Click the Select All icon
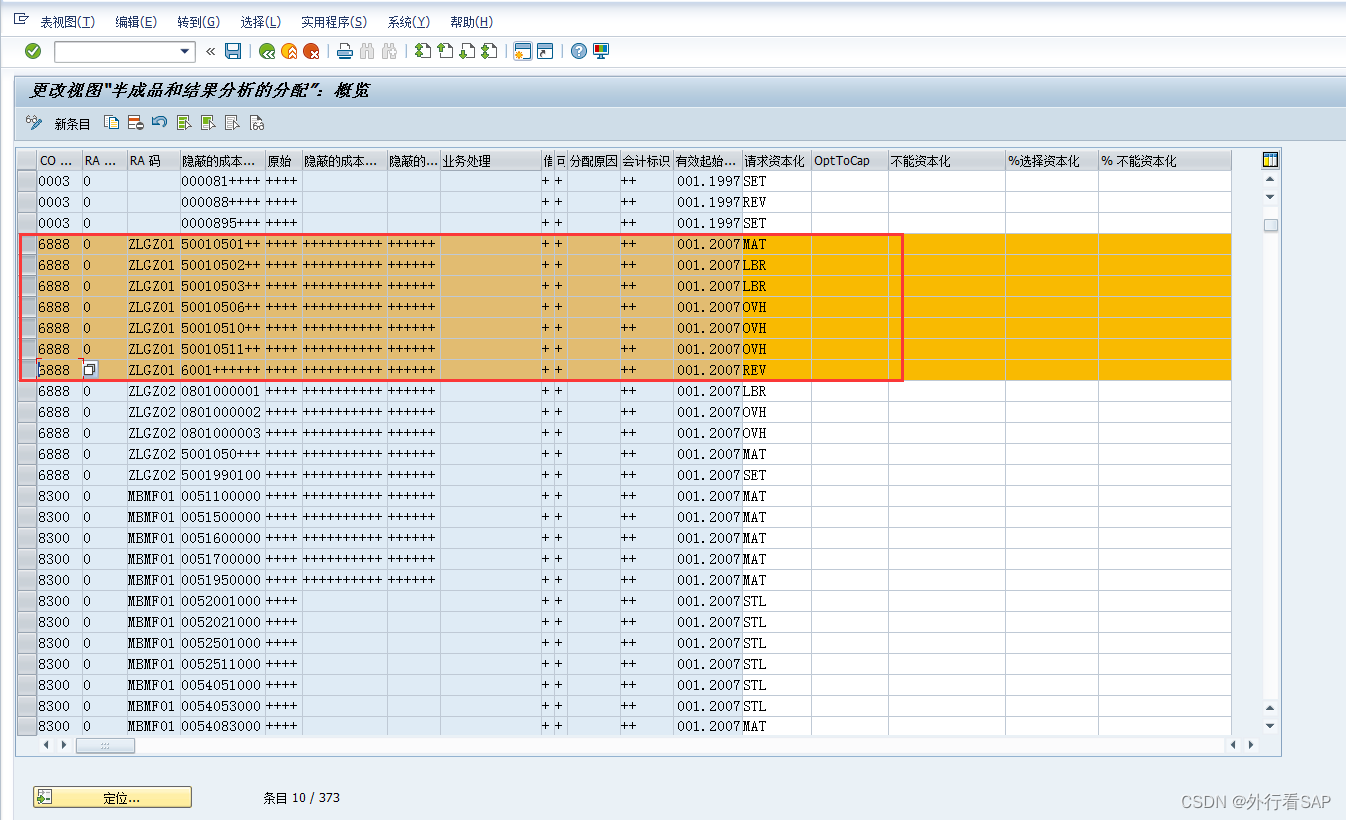Image resolution: width=1346 pixels, height=820 pixels. click(x=184, y=123)
